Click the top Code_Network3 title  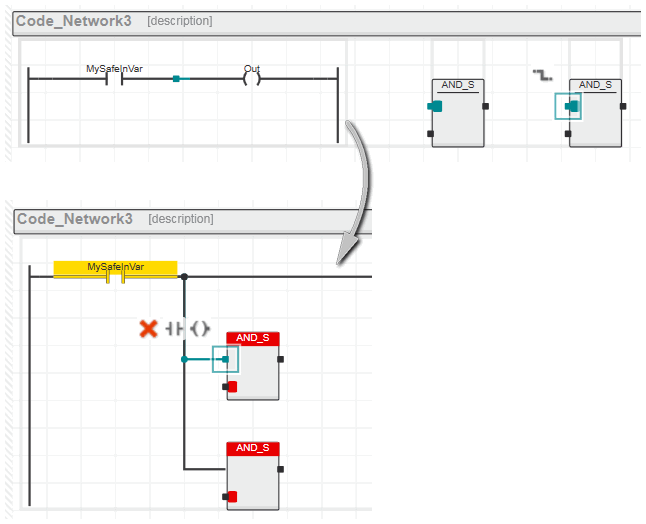point(75,21)
